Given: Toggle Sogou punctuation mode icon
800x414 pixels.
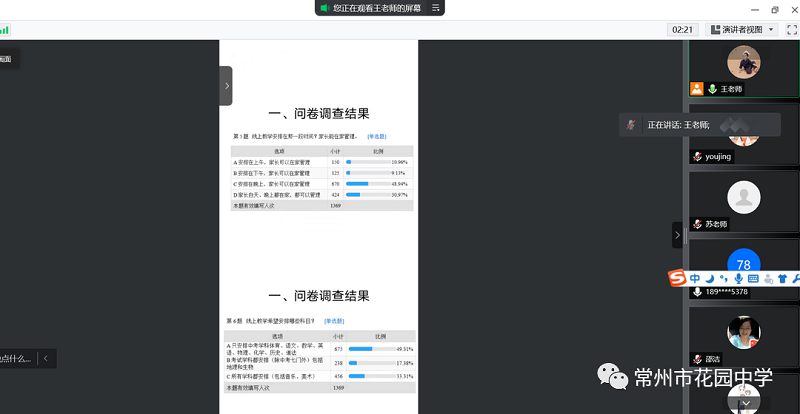Looking at the screenshot, I should coord(723,278).
